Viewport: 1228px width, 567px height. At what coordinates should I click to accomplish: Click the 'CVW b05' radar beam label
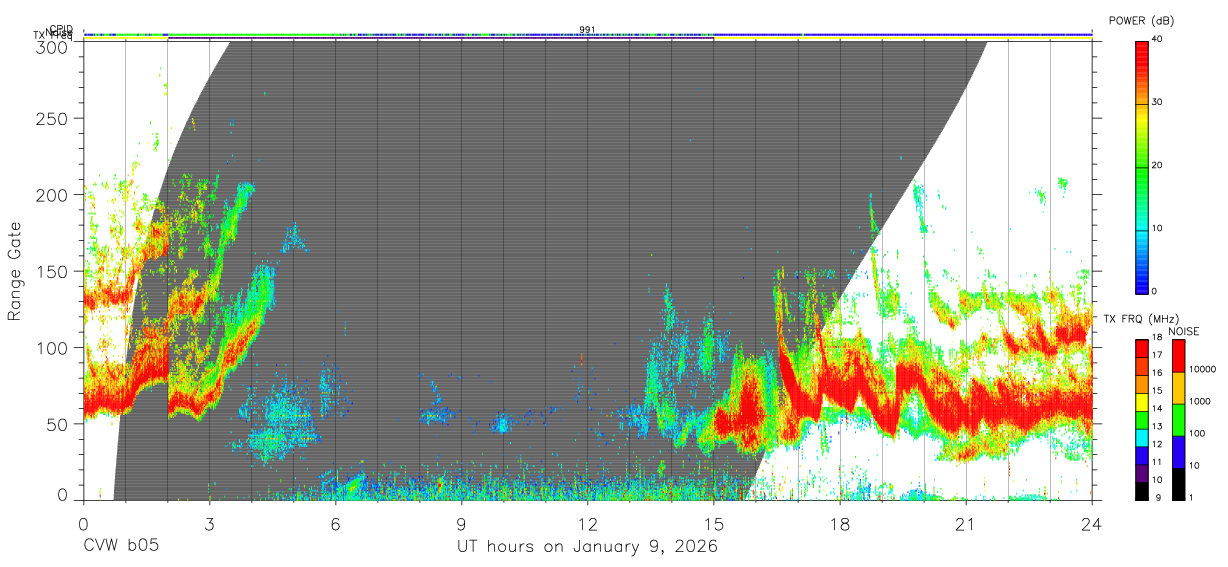pos(121,546)
